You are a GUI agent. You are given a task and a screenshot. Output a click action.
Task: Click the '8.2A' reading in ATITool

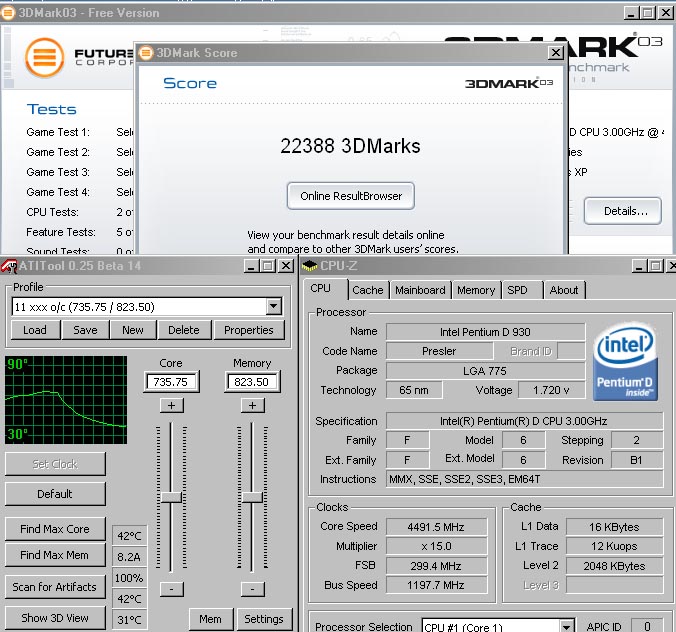click(x=129, y=557)
